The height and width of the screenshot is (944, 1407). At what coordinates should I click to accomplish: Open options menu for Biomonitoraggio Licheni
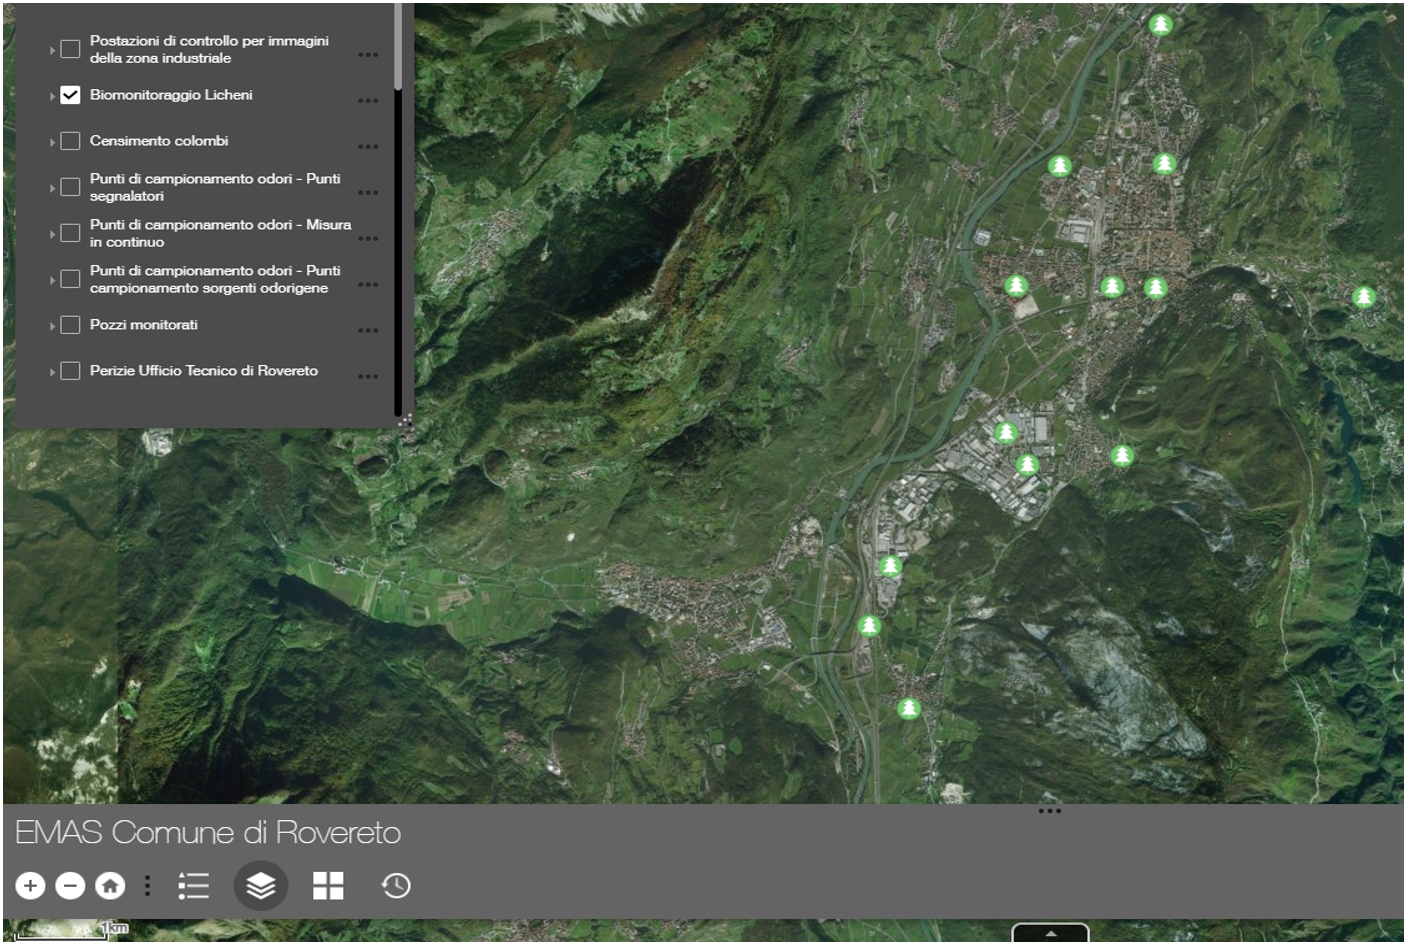pyautogui.click(x=368, y=100)
